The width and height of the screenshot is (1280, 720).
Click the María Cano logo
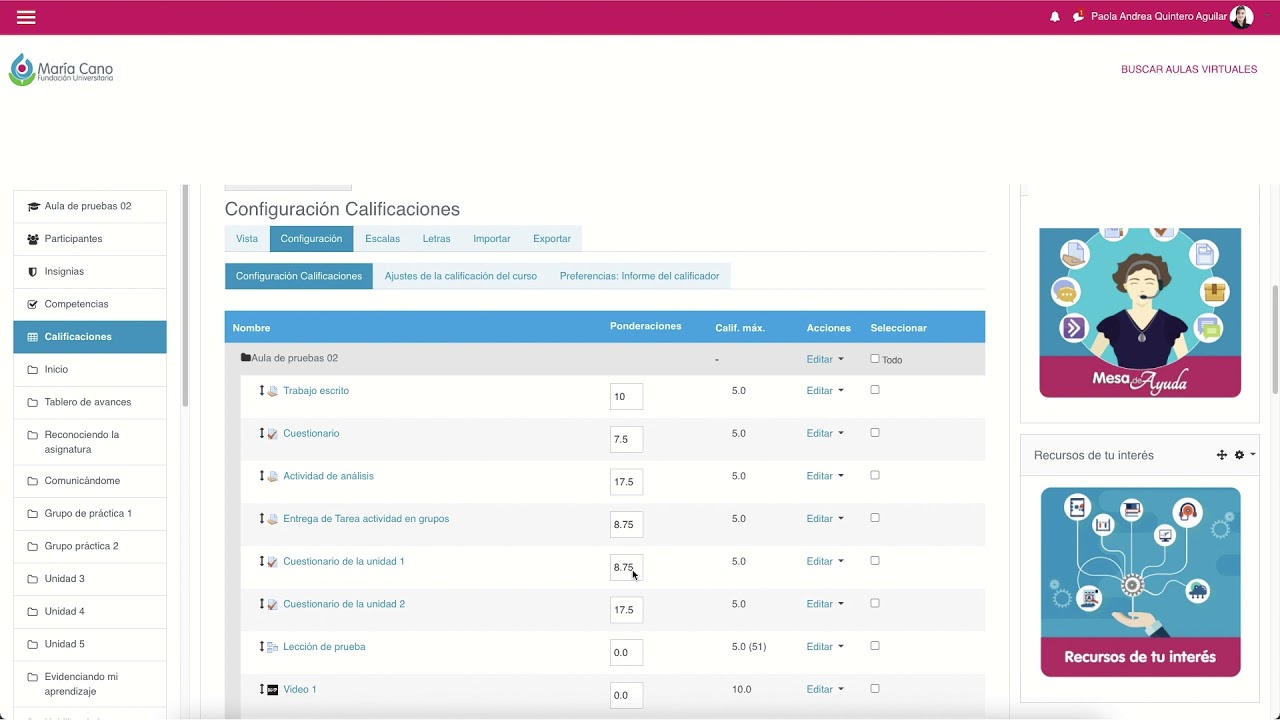tap(61, 69)
